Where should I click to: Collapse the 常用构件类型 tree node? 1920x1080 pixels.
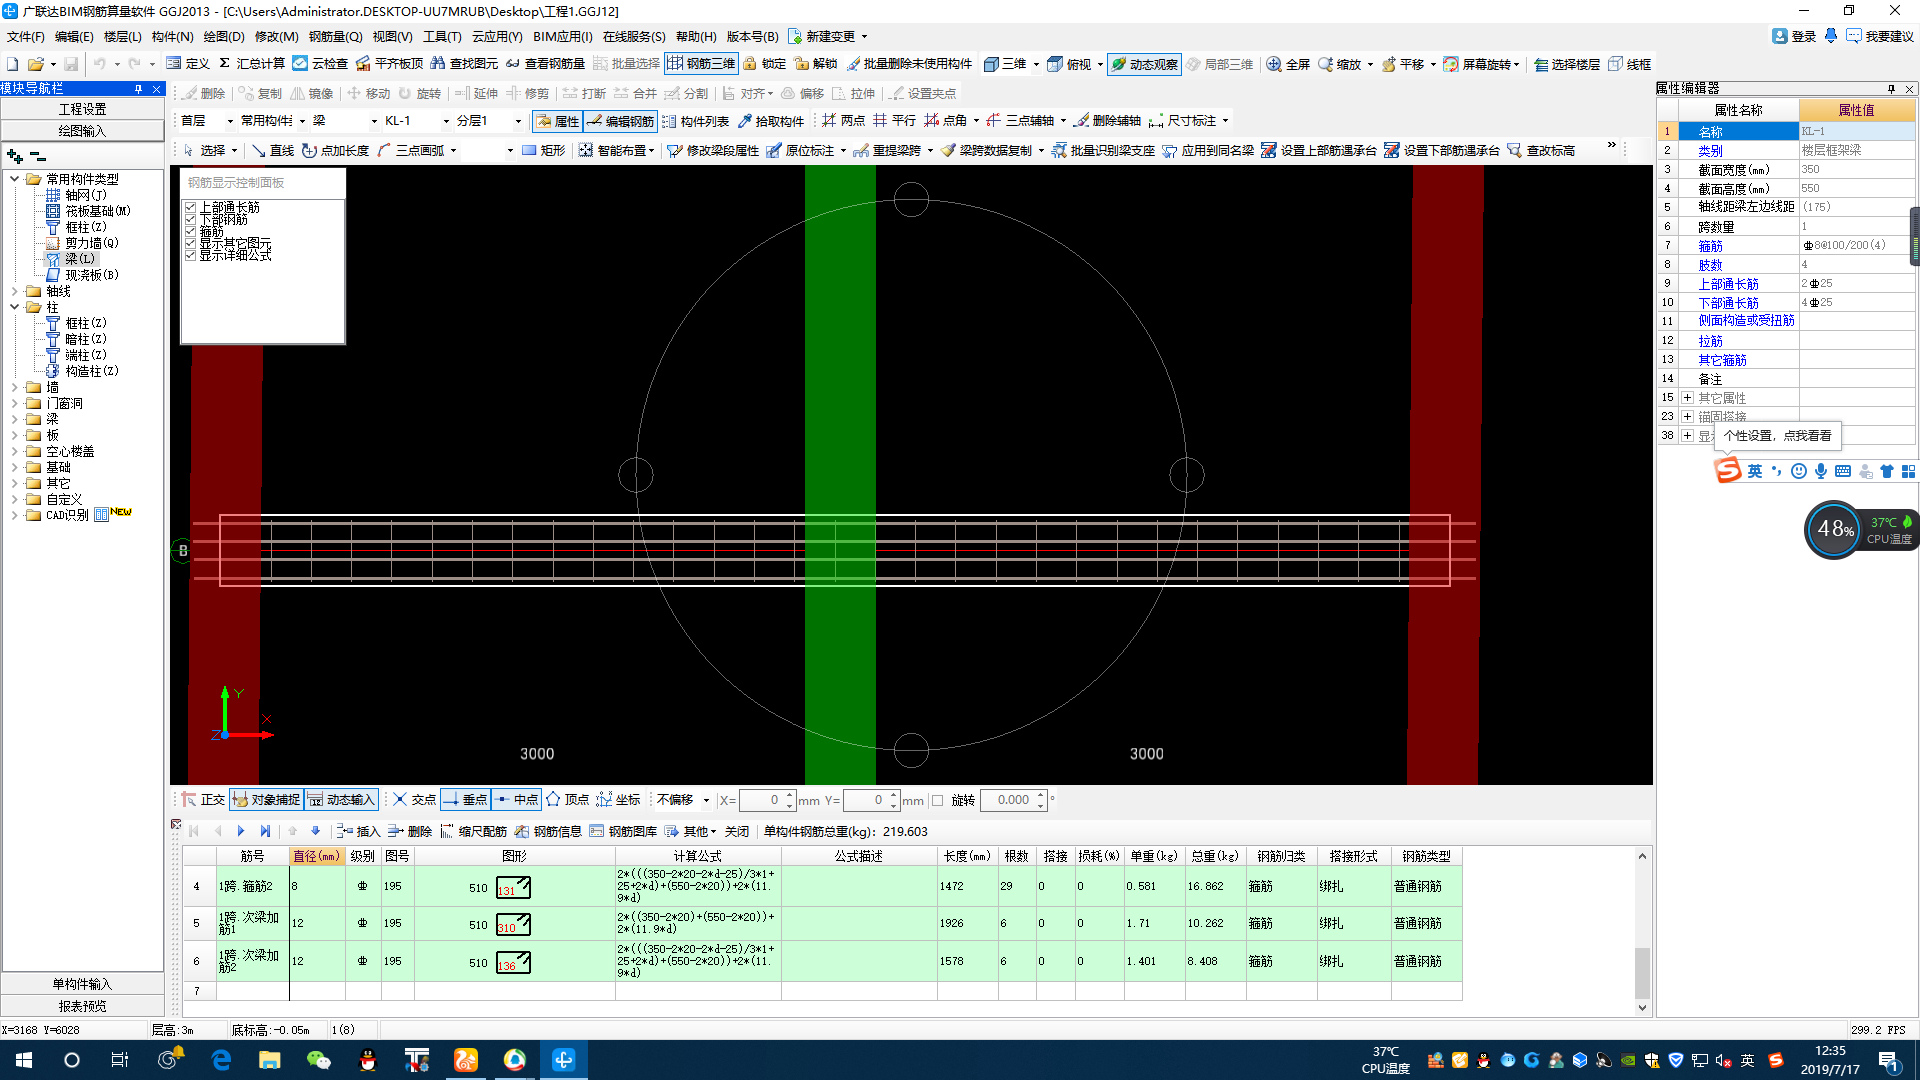tap(15, 179)
